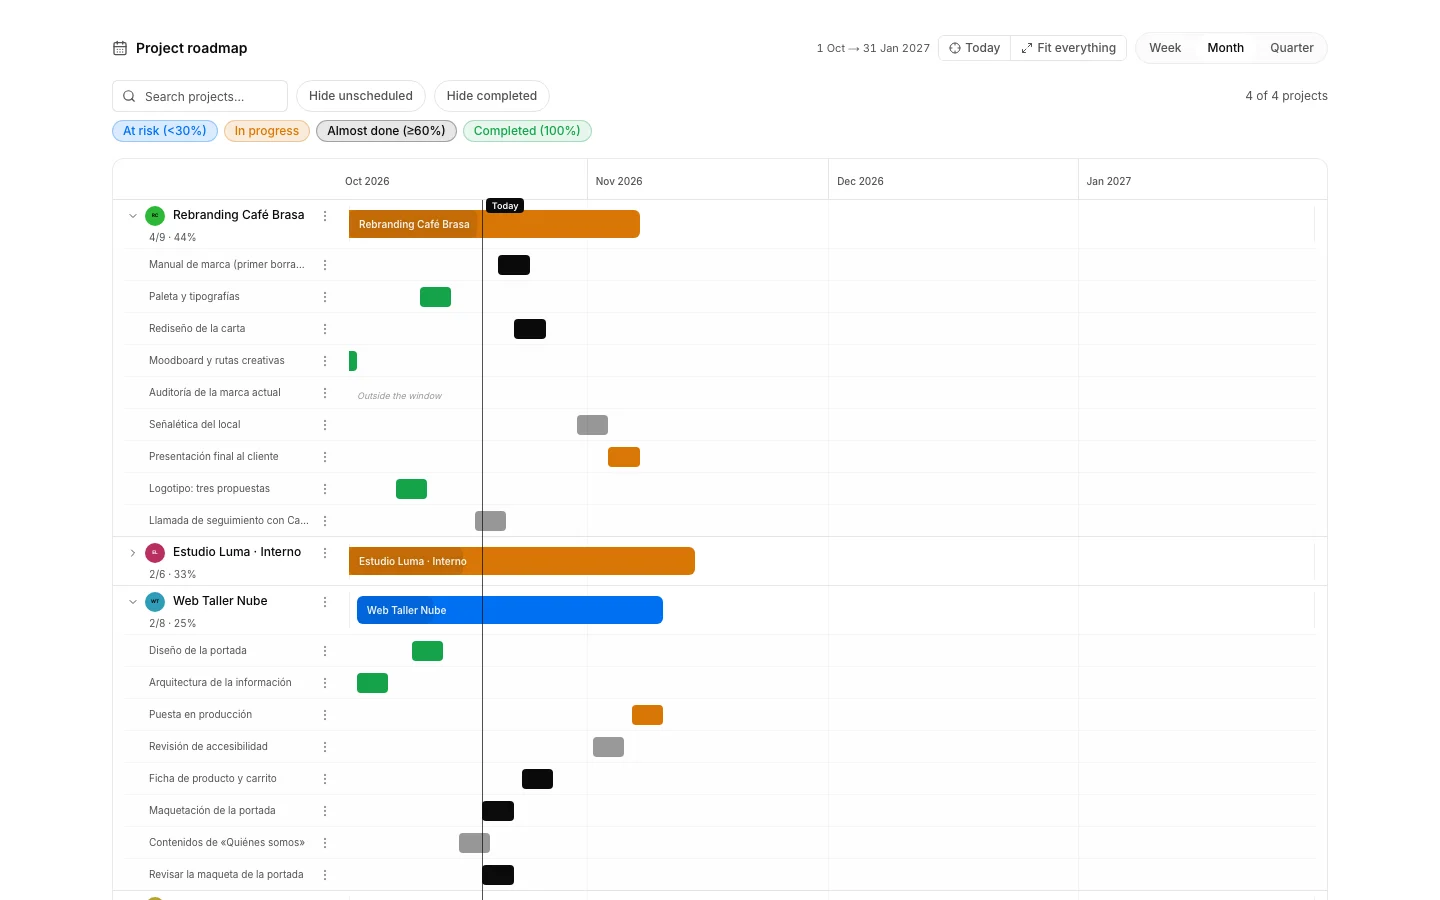The height and width of the screenshot is (900, 1440).
Task: Open options for Revisión de accesibilidad
Action: point(325,747)
